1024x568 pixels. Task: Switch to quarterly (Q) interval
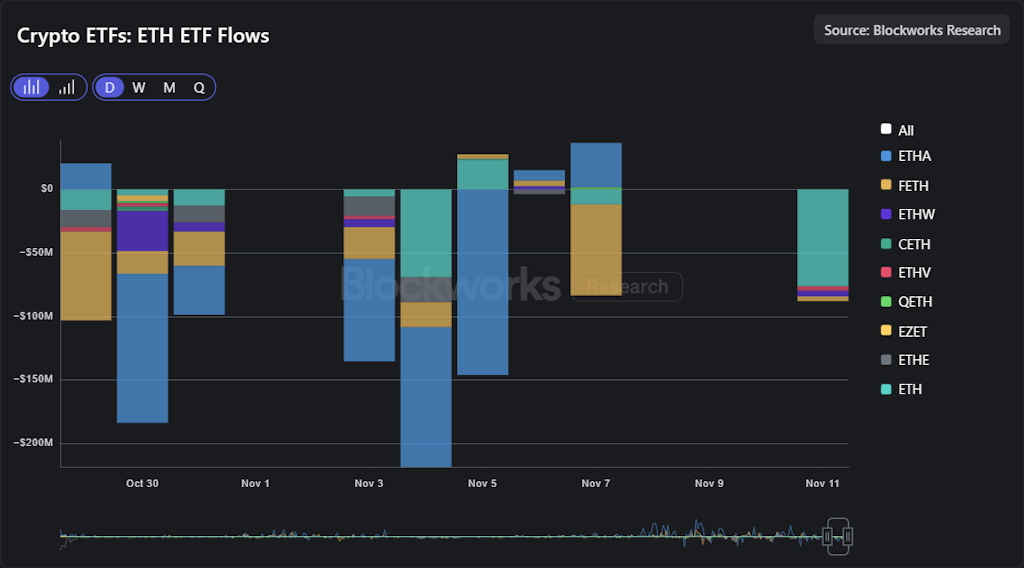199,87
